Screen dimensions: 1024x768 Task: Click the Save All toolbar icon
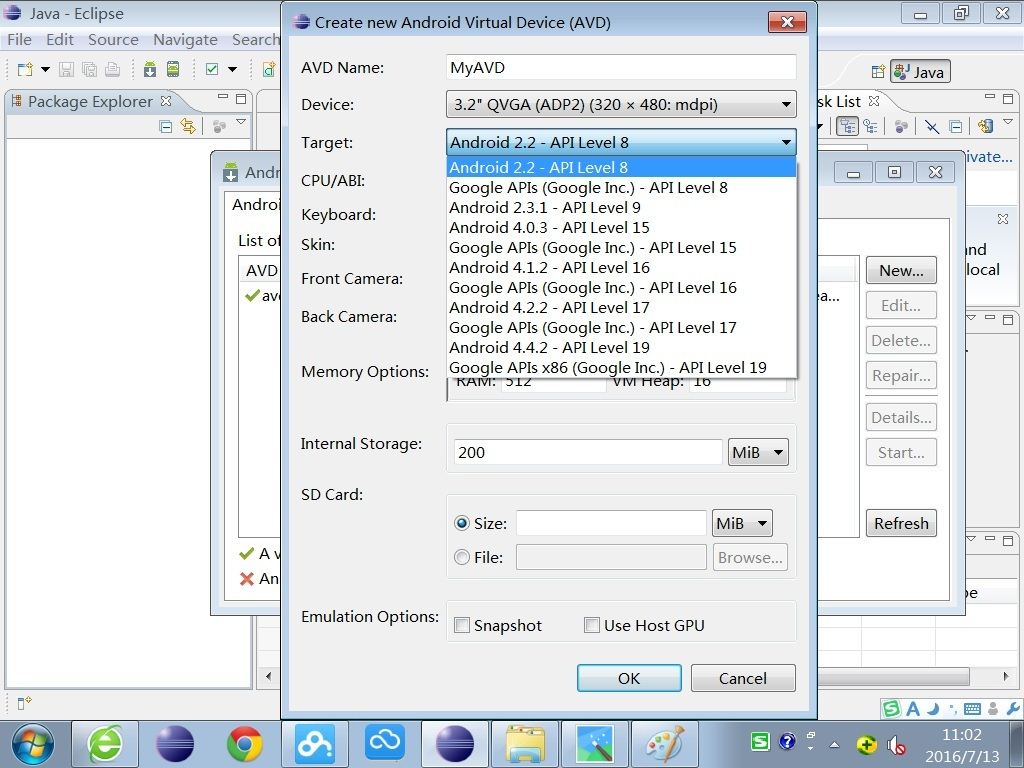pyautogui.click(x=89, y=69)
